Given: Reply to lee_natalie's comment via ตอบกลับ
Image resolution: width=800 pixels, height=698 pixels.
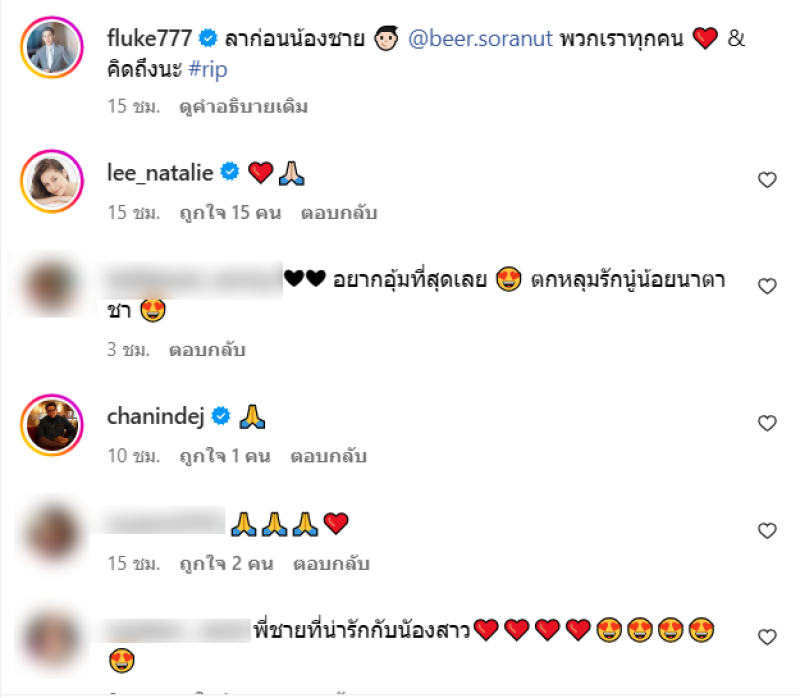Looking at the screenshot, I should (339, 212).
